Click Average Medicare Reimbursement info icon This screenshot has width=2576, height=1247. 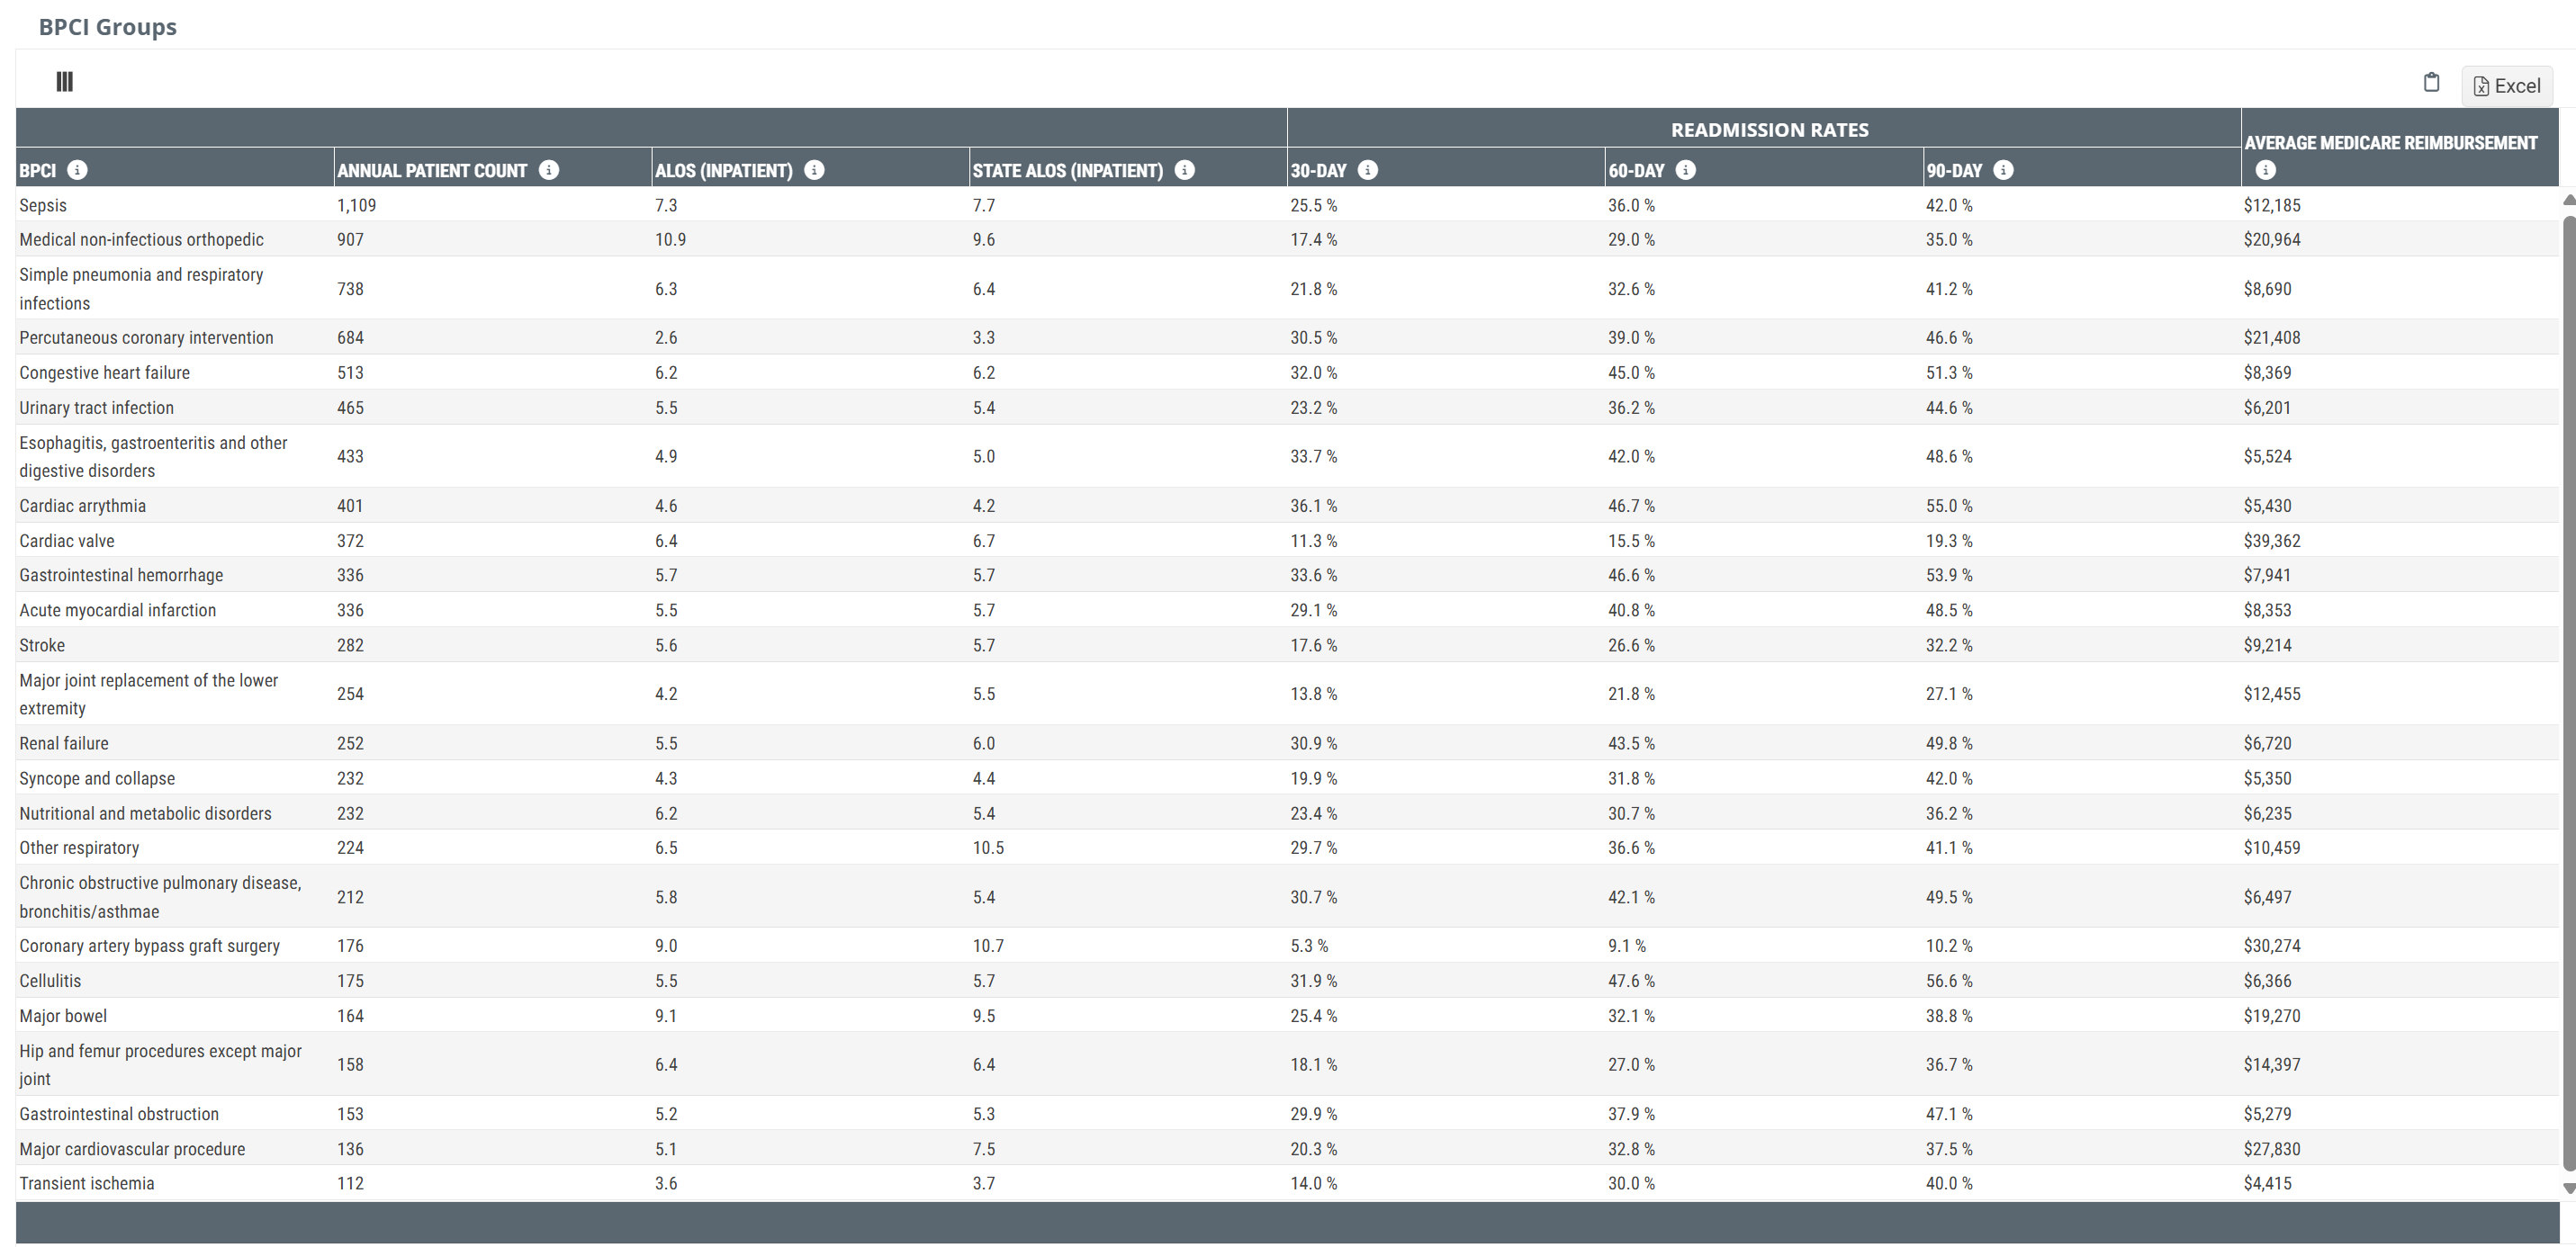(x=2266, y=171)
